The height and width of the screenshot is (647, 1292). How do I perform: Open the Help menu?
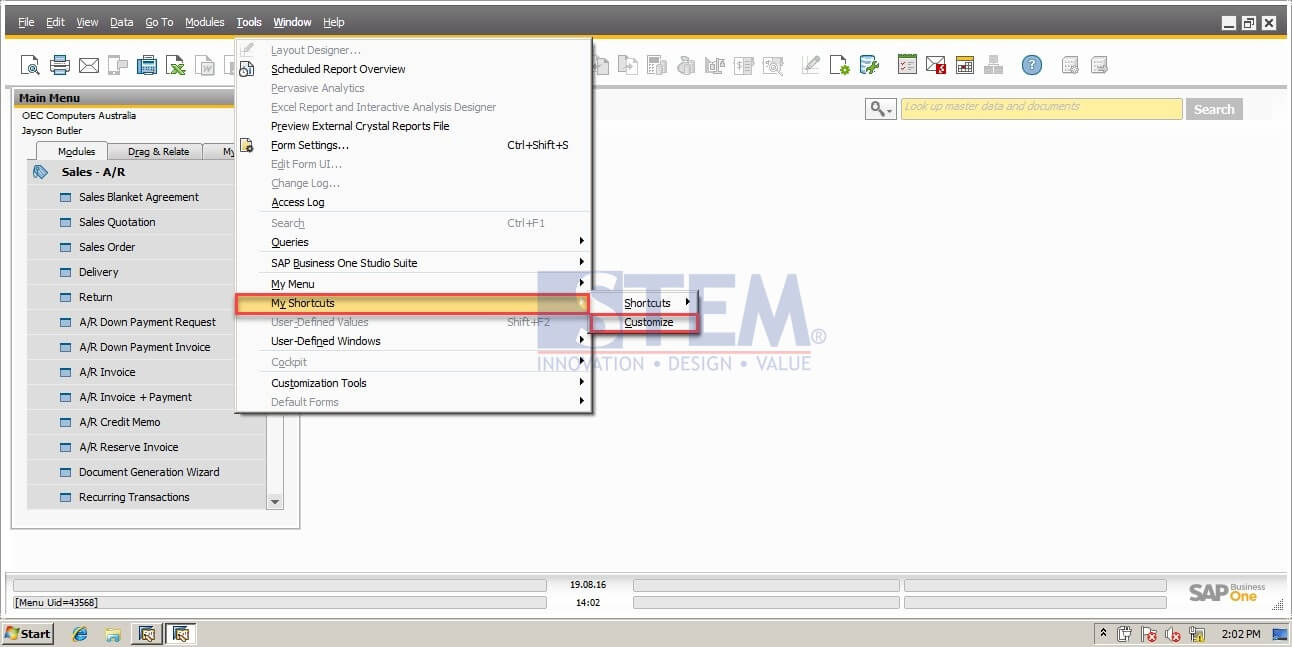pyautogui.click(x=333, y=22)
